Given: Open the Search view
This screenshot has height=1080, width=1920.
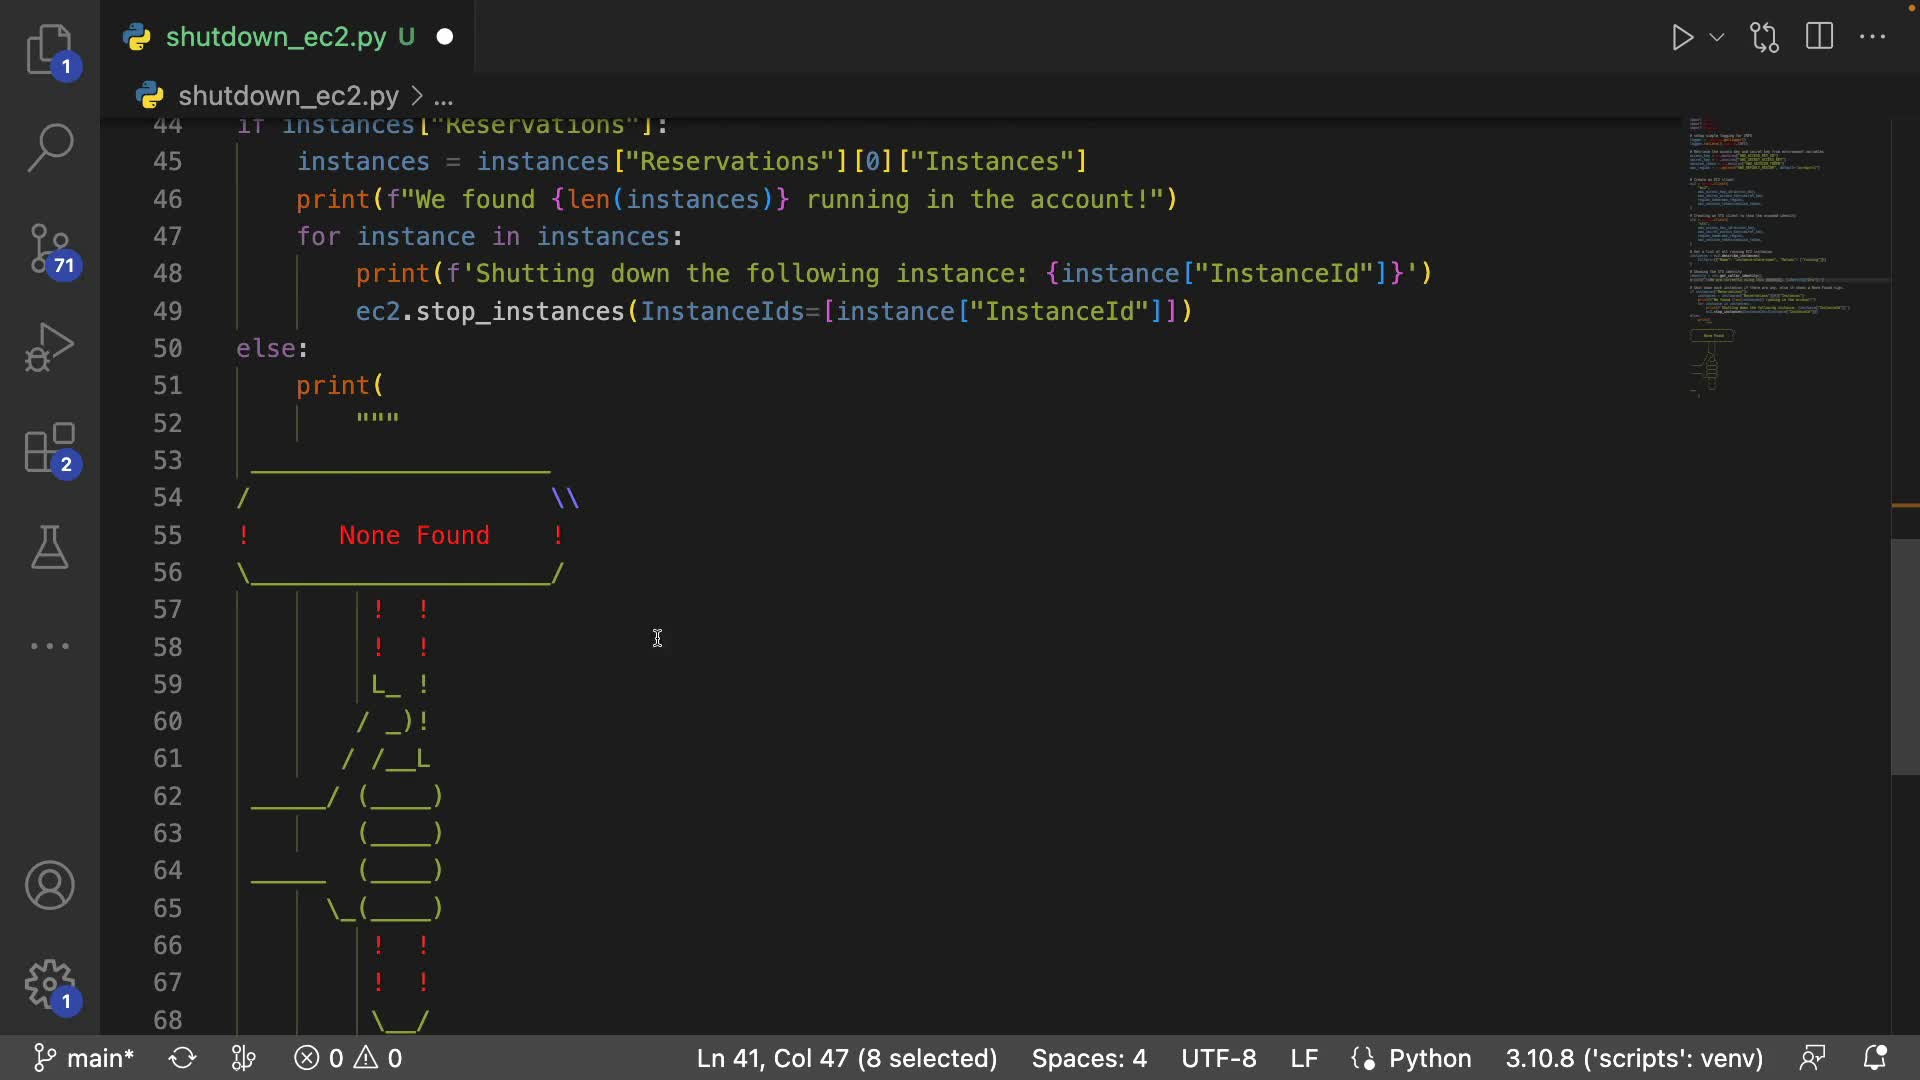Looking at the screenshot, I should [49, 148].
